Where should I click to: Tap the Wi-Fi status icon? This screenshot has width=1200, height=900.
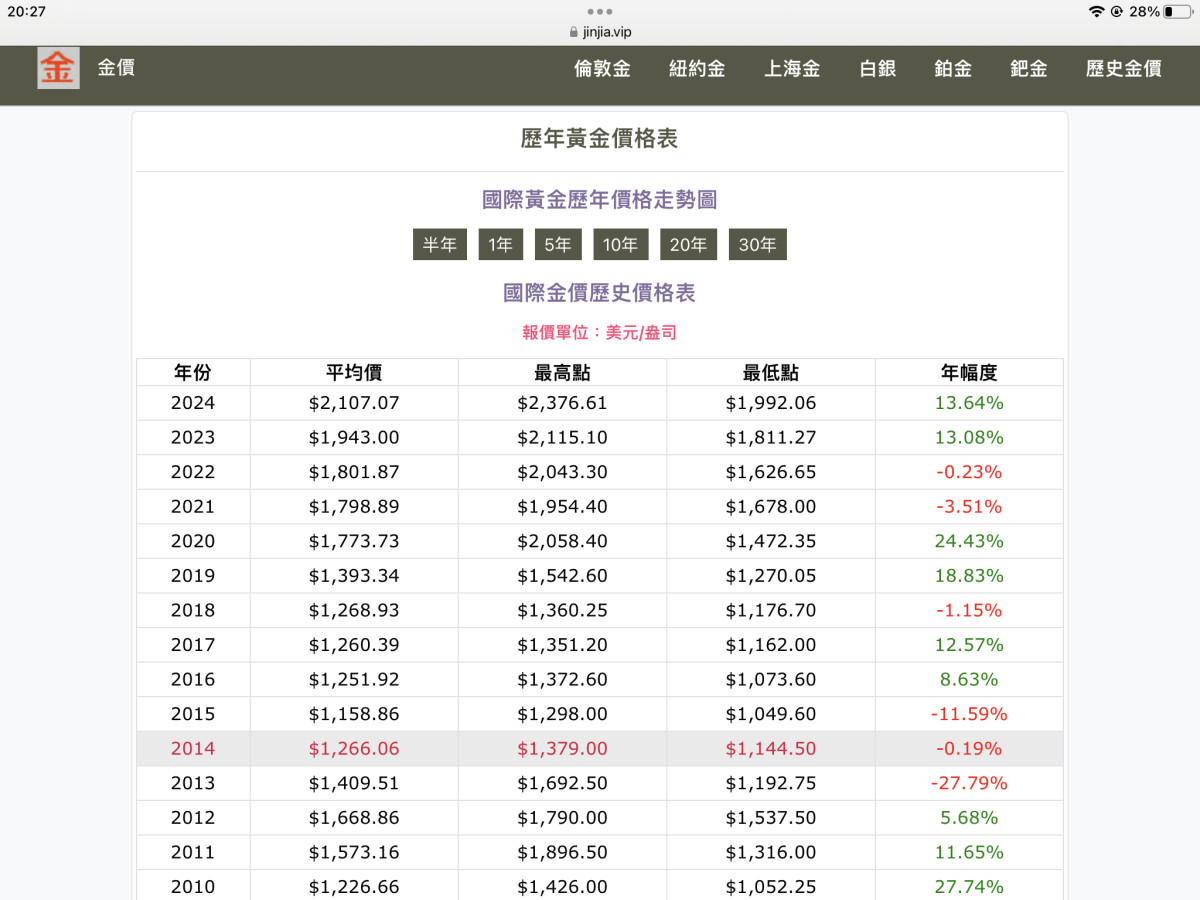[1096, 12]
